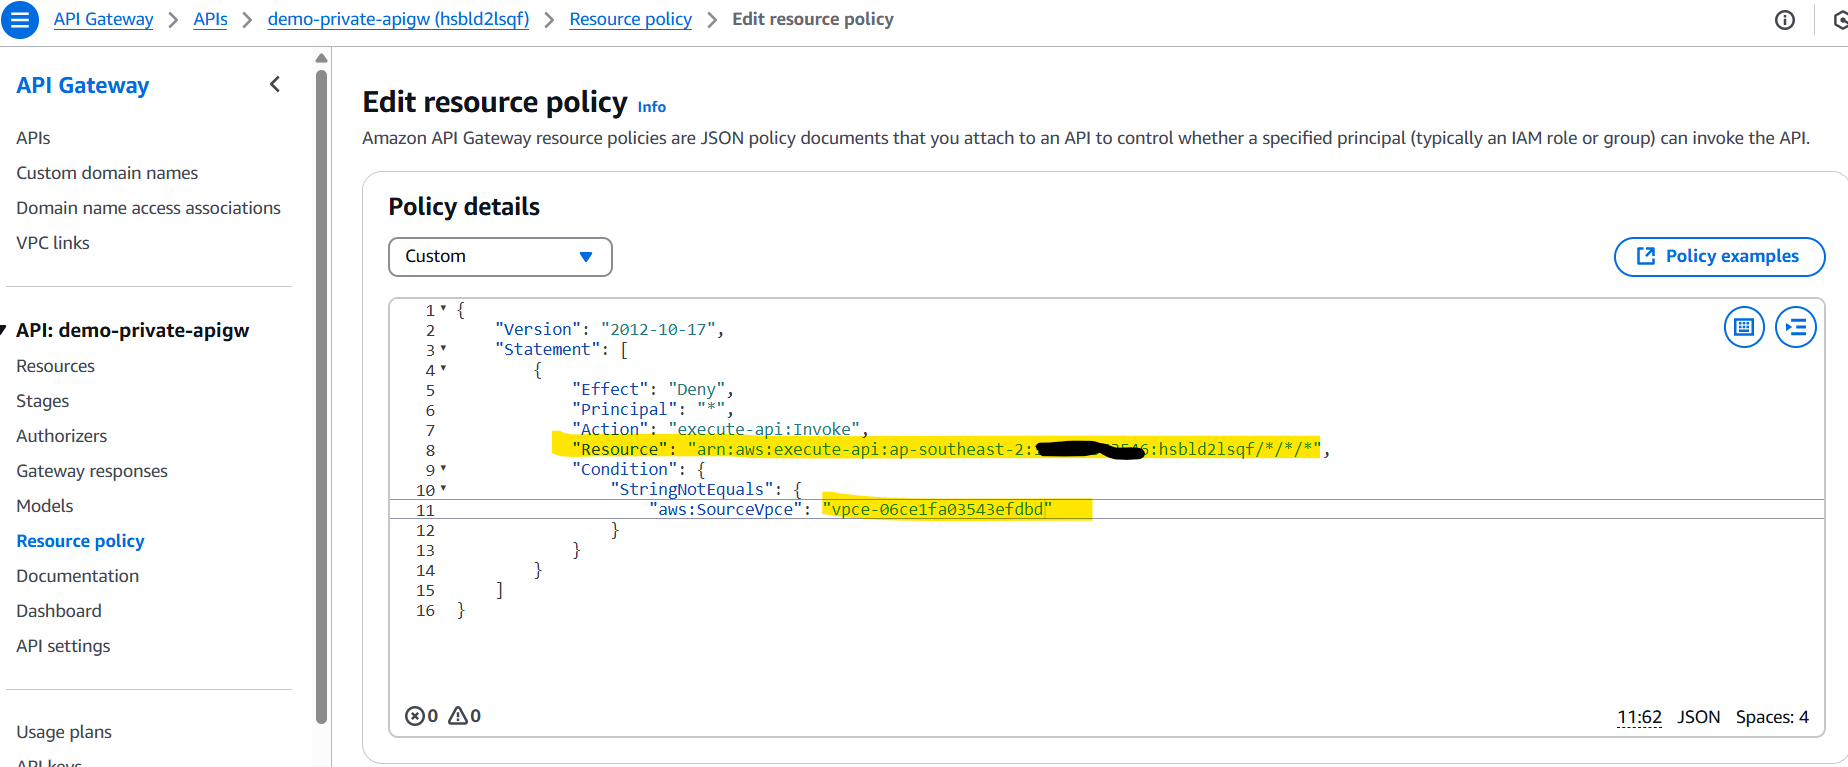Open VPC links in sidebar
Image resolution: width=1848 pixels, height=767 pixels.
(x=53, y=243)
